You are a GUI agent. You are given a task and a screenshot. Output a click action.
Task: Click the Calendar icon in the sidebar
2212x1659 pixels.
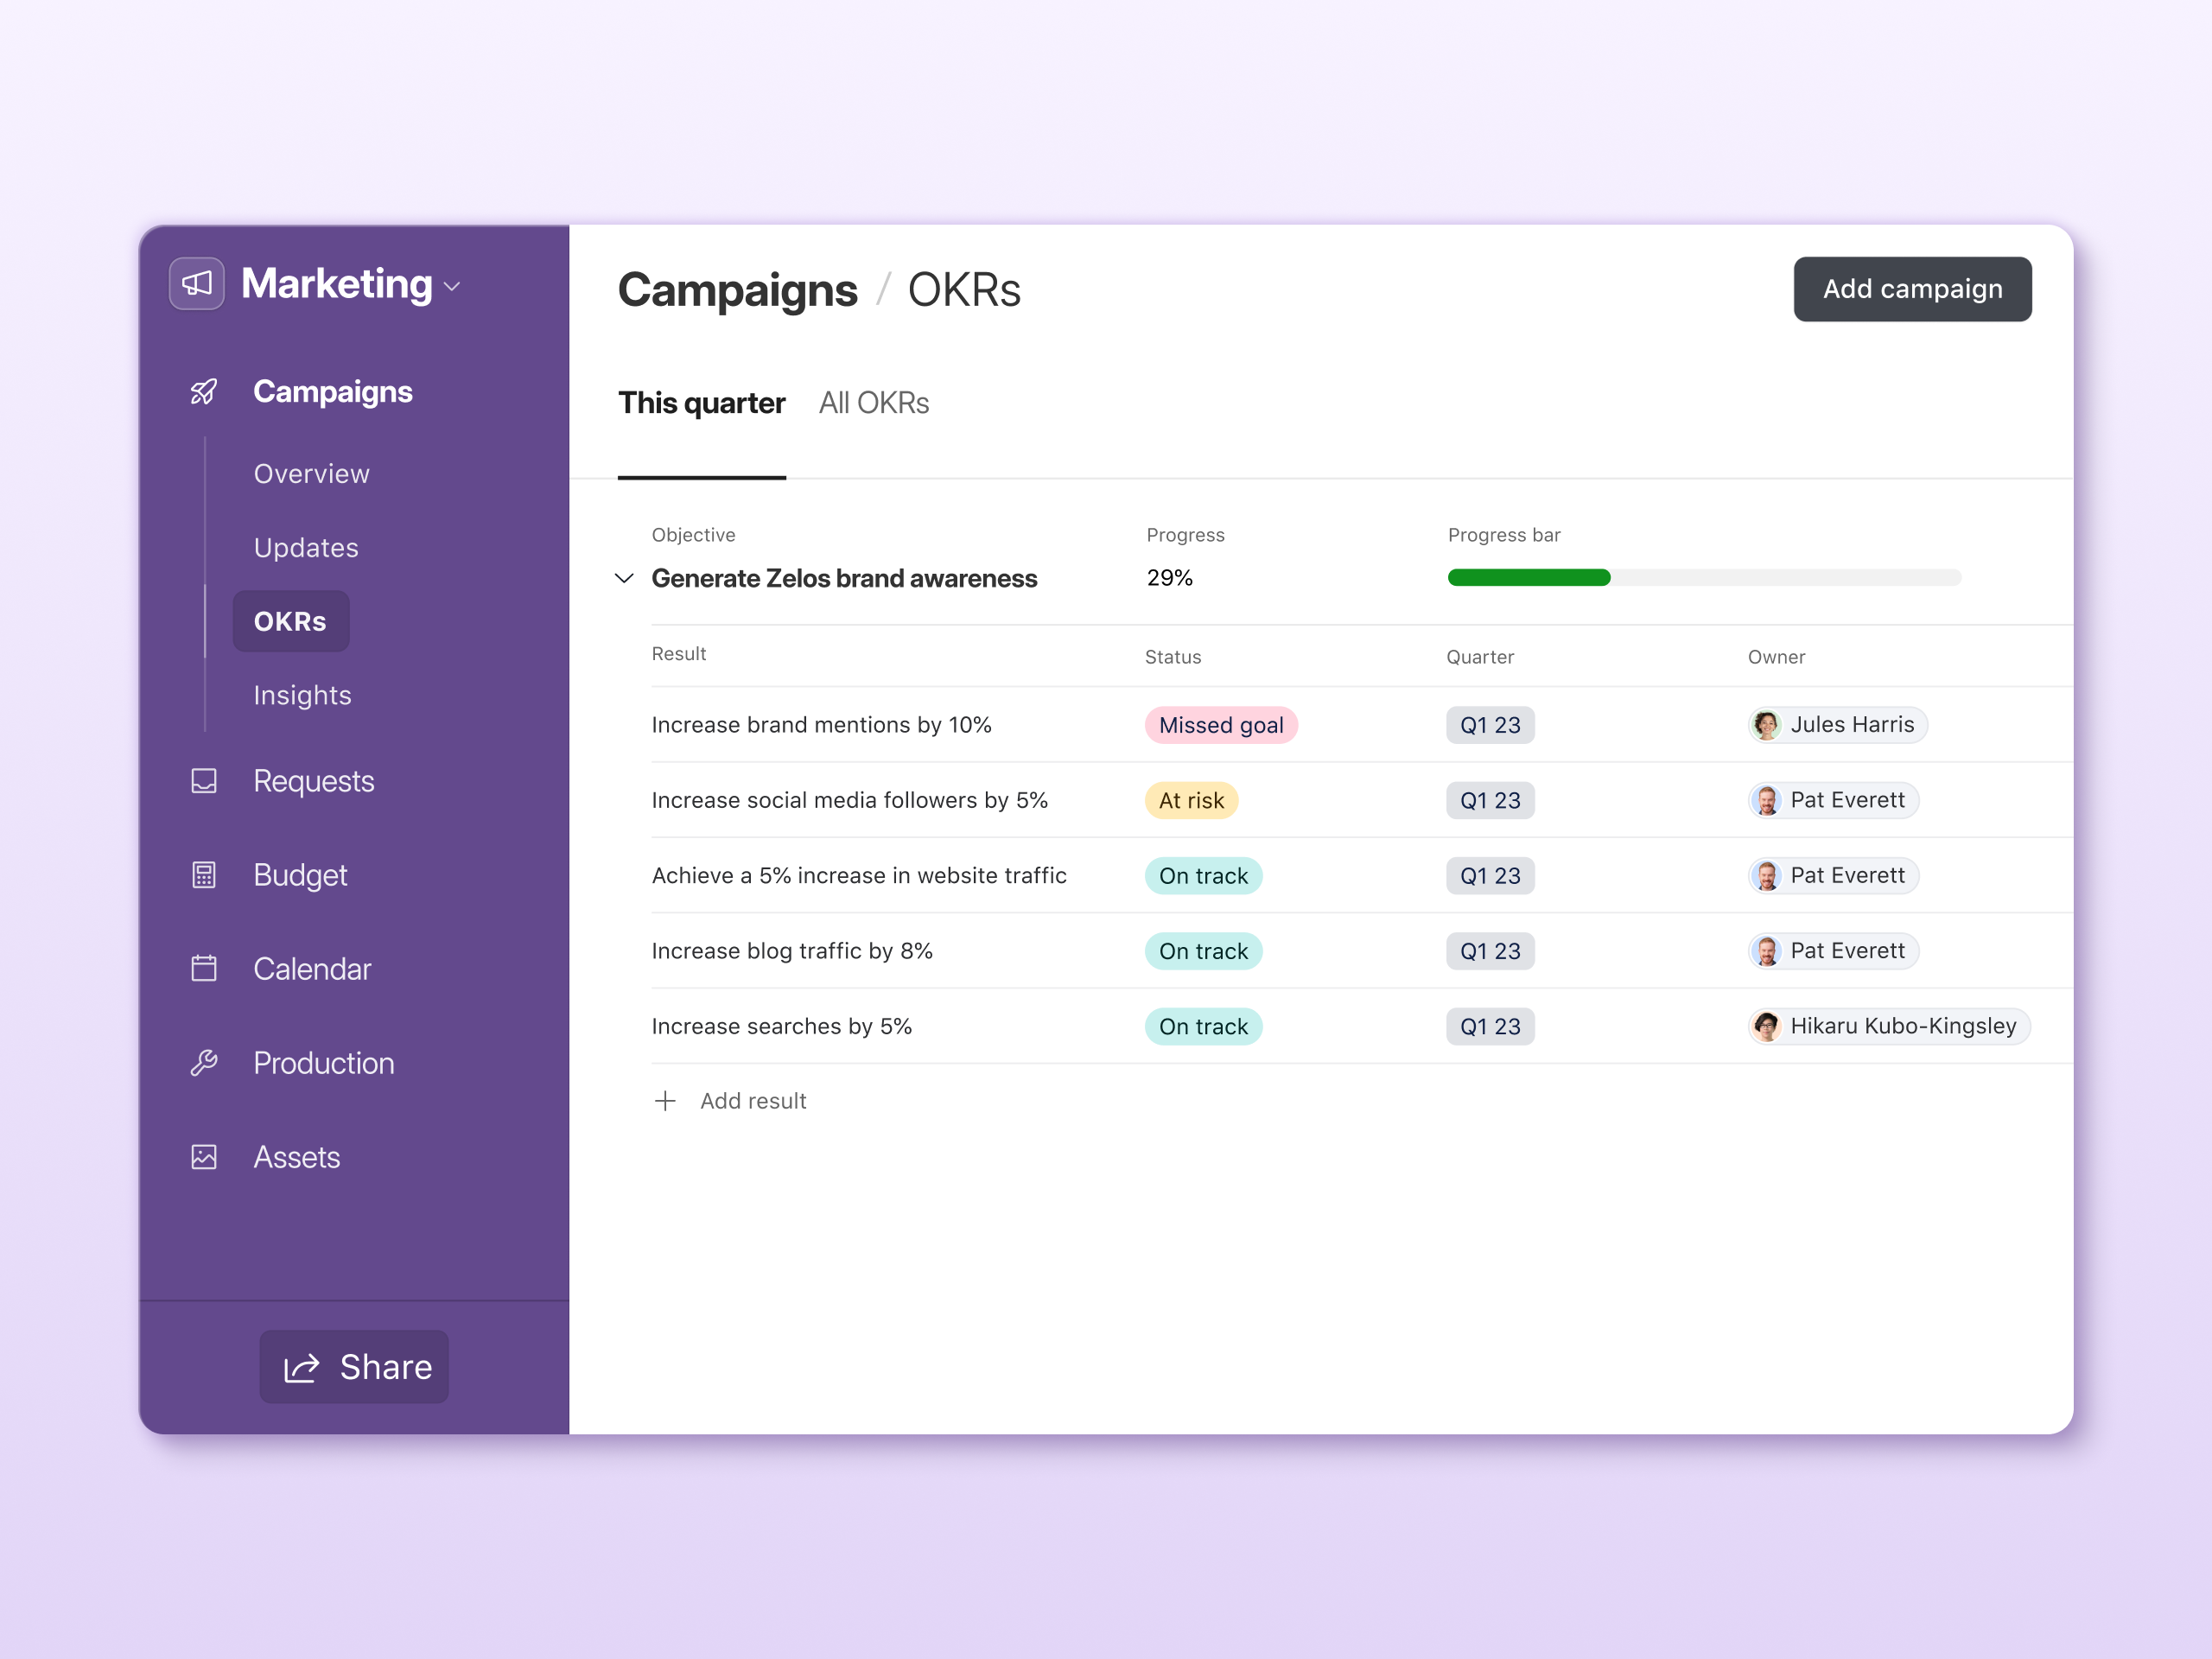[204, 968]
